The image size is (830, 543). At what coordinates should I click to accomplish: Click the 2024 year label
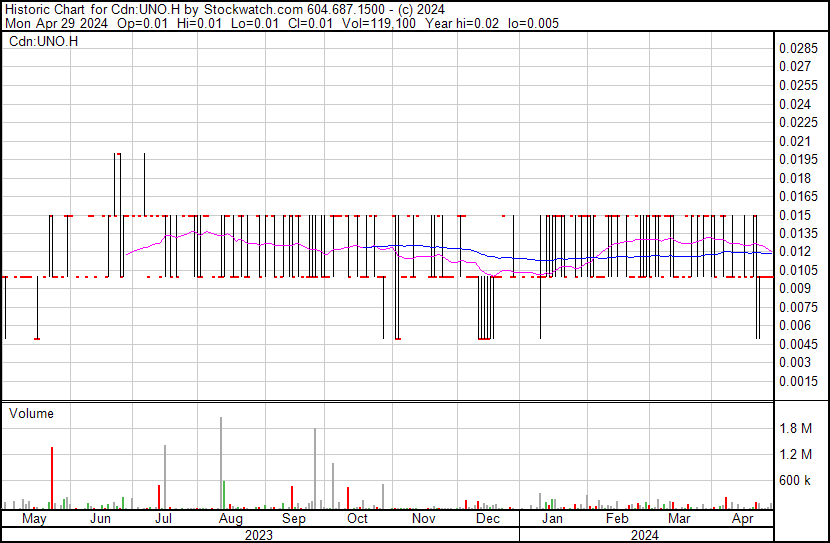tap(645, 535)
